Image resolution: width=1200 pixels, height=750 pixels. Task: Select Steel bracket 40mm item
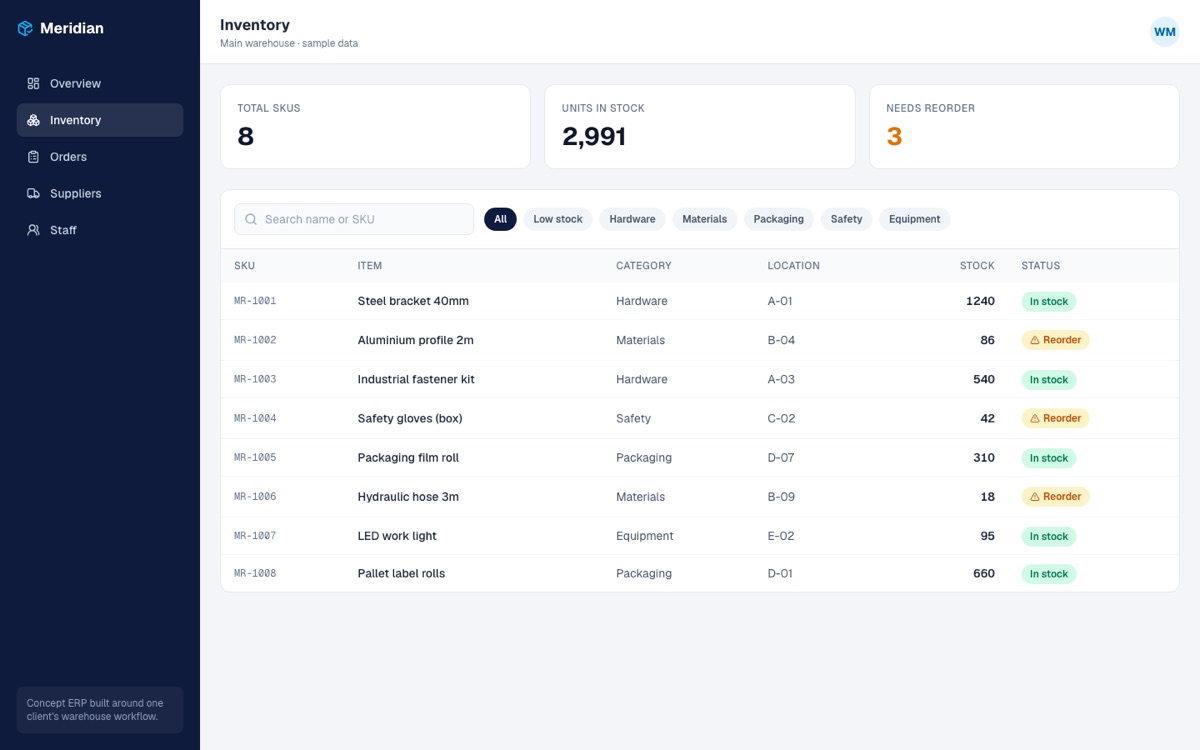413,301
